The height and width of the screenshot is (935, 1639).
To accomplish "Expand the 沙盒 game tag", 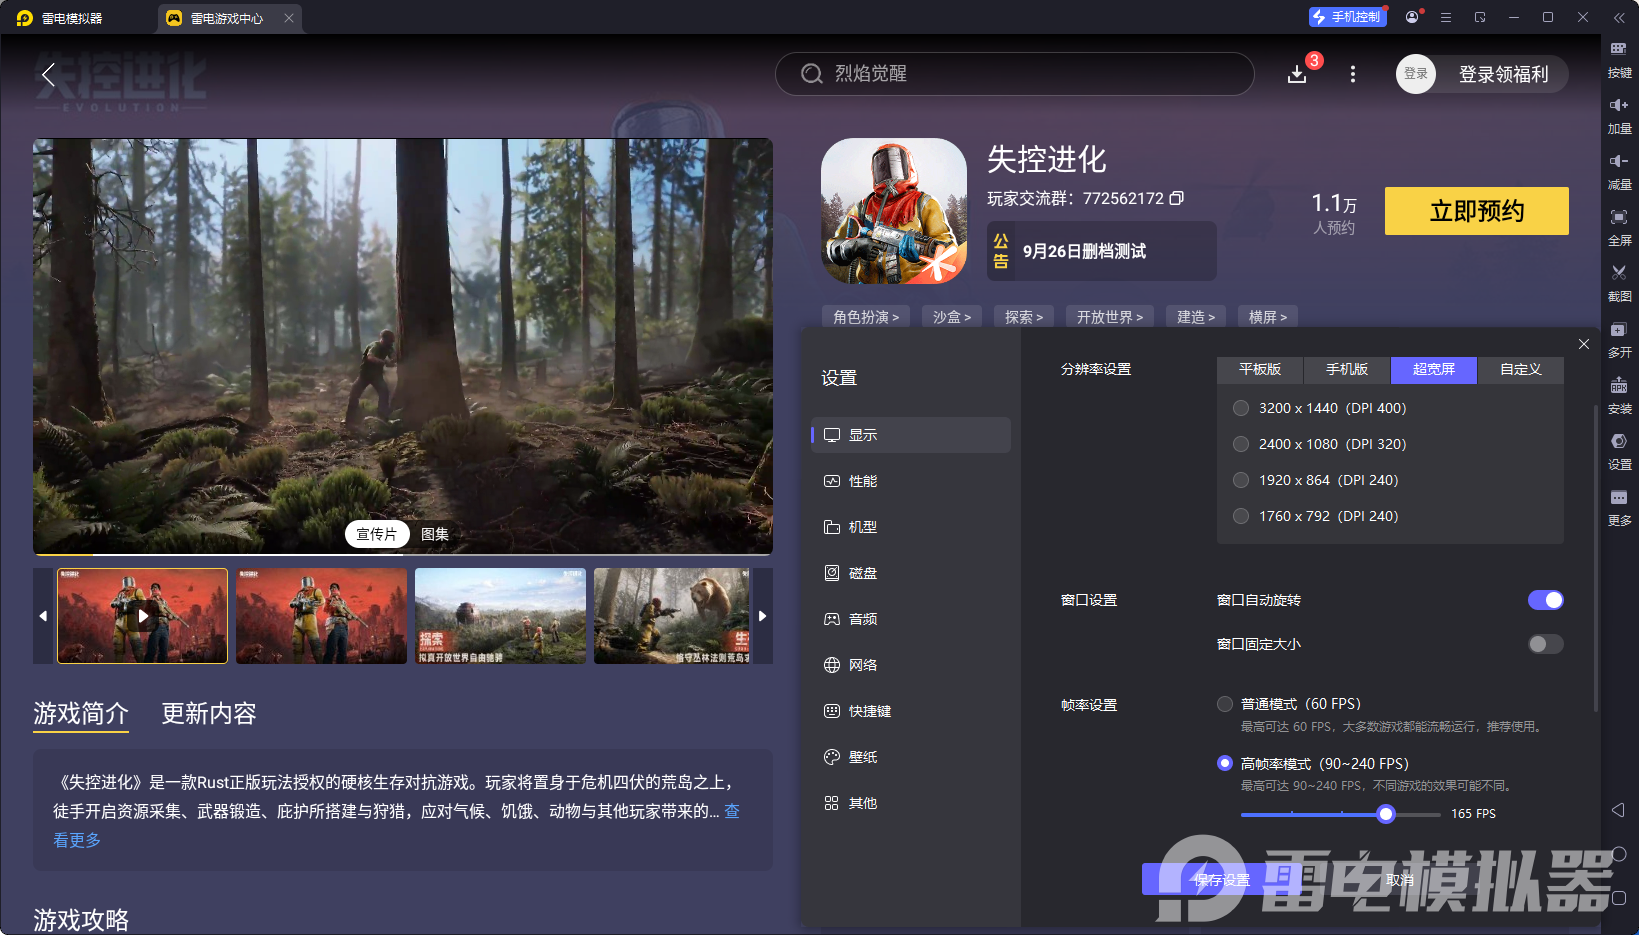I will [951, 316].
